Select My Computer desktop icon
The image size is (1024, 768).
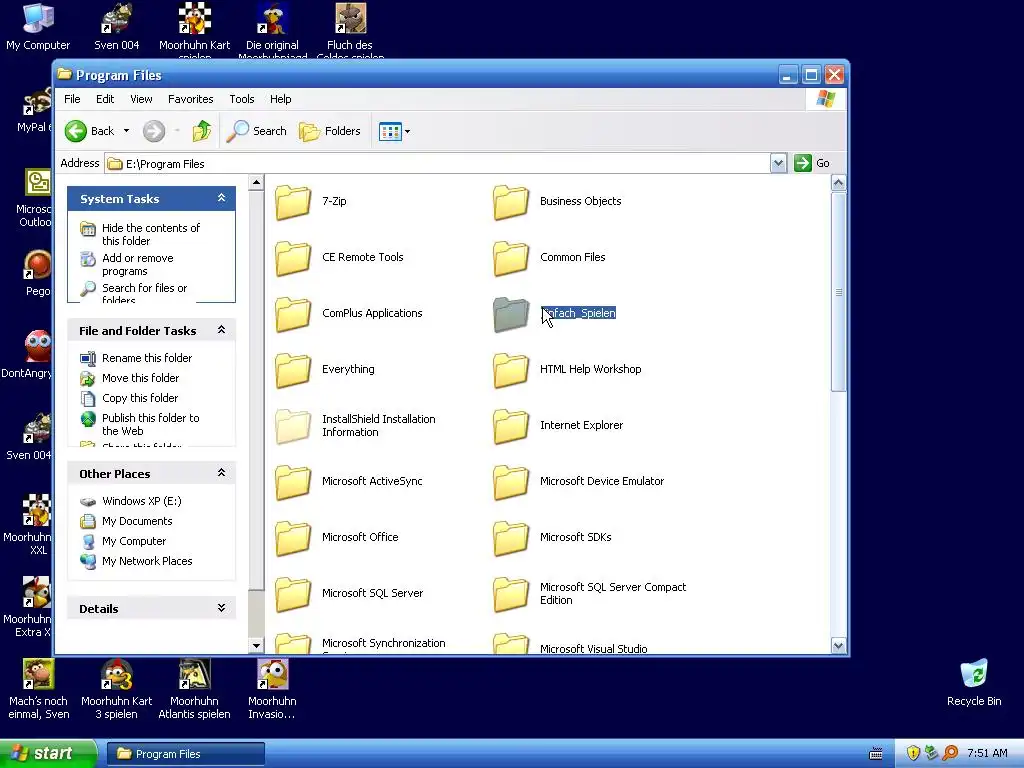point(38,27)
